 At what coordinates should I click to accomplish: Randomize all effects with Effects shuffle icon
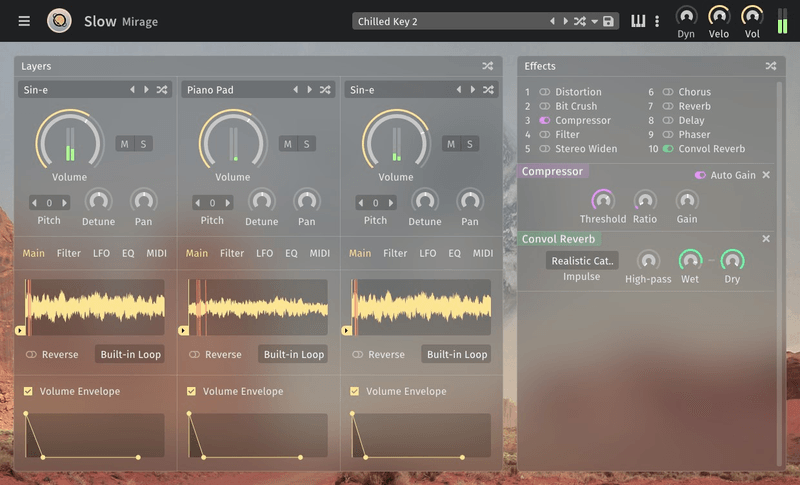click(x=771, y=66)
